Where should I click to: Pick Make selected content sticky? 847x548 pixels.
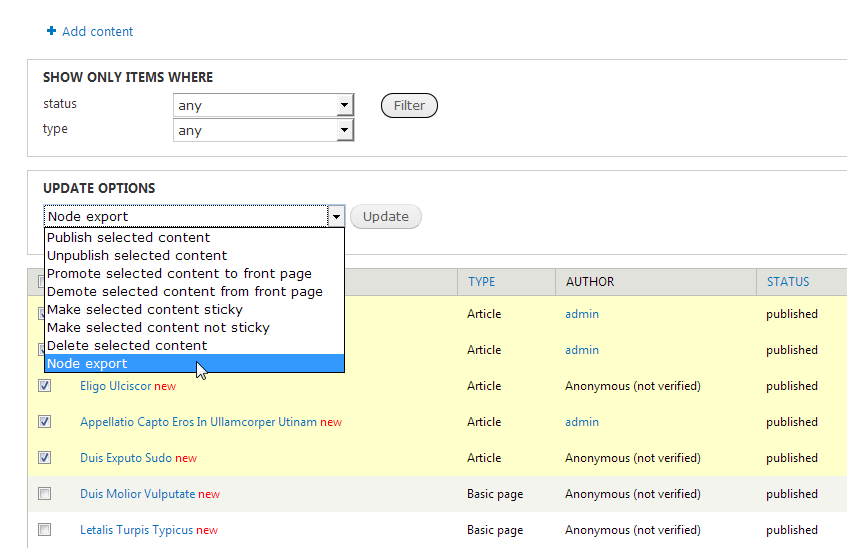[x=144, y=310]
